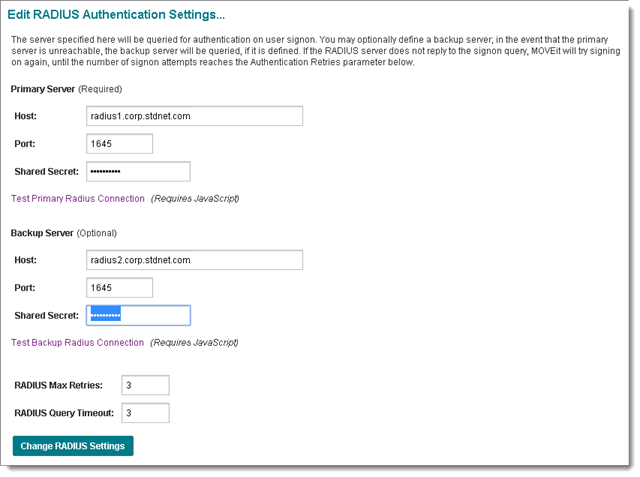The height and width of the screenshot is (477, 640).
Task: Open the Test Primary Radius Connection link
Action: tap(77, 199)
